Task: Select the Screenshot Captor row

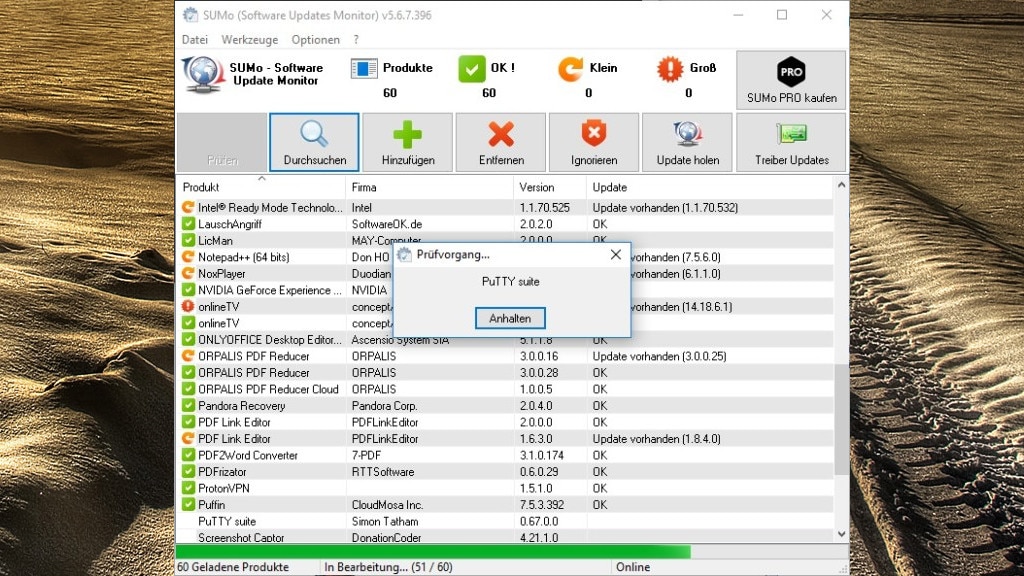Action: click(505, 537)
